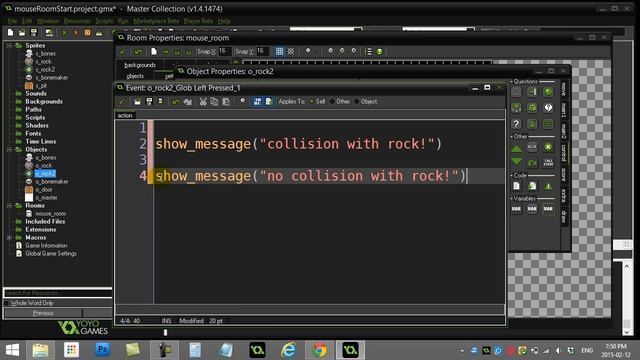The image size is (640, 360).
Task: Click the redo icon in code editor toolbar
Action: [187, 102]
